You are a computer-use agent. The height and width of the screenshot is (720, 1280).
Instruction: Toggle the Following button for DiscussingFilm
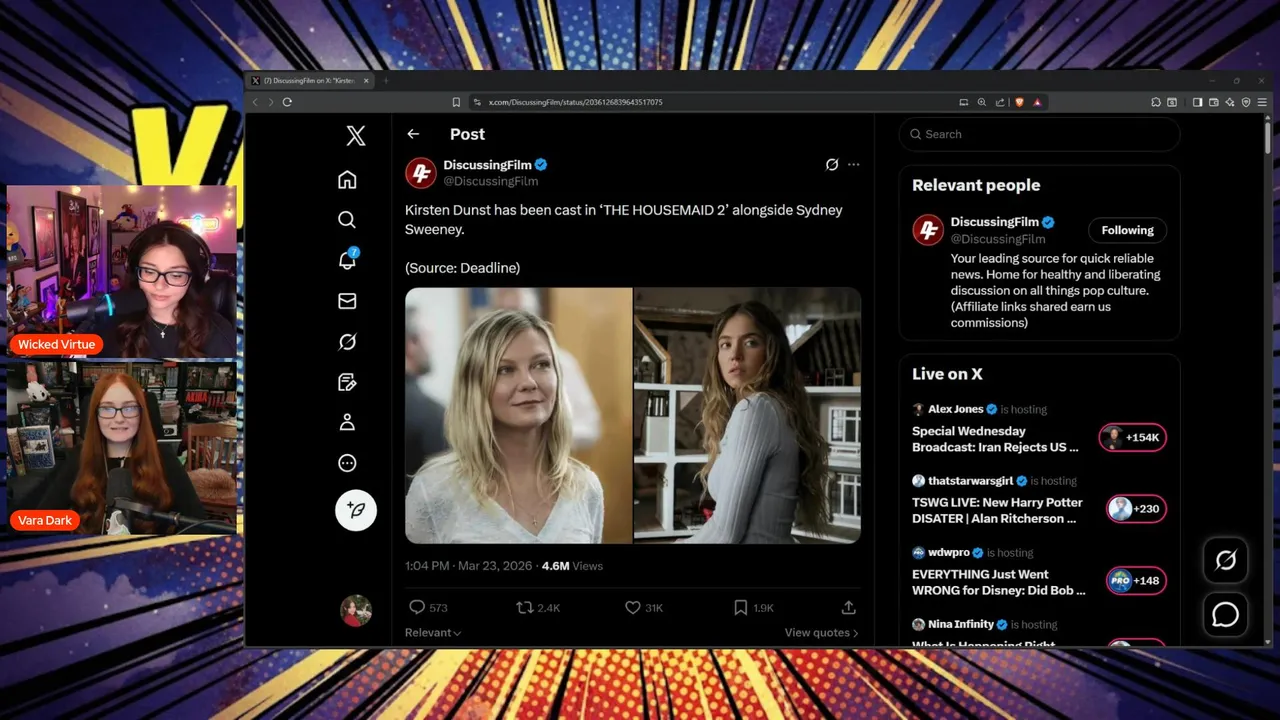1127,230
